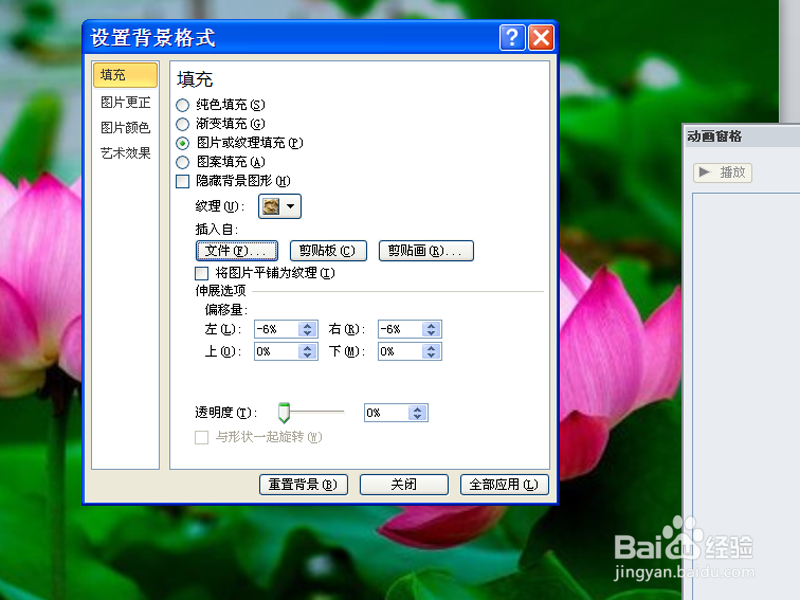Adjust the 下(M) offset spinner arrows
This screenshot has width=800, height=600.
[x=432, y=352]
